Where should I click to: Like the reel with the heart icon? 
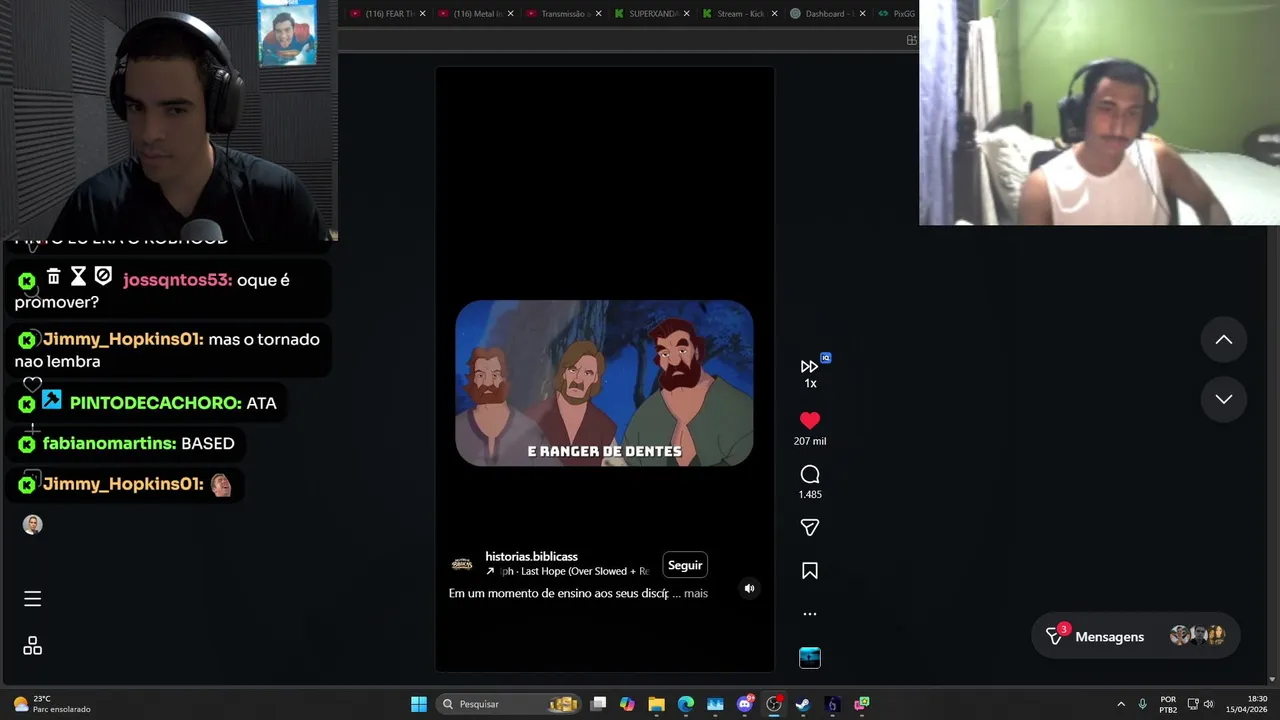[x=810, y=421]
